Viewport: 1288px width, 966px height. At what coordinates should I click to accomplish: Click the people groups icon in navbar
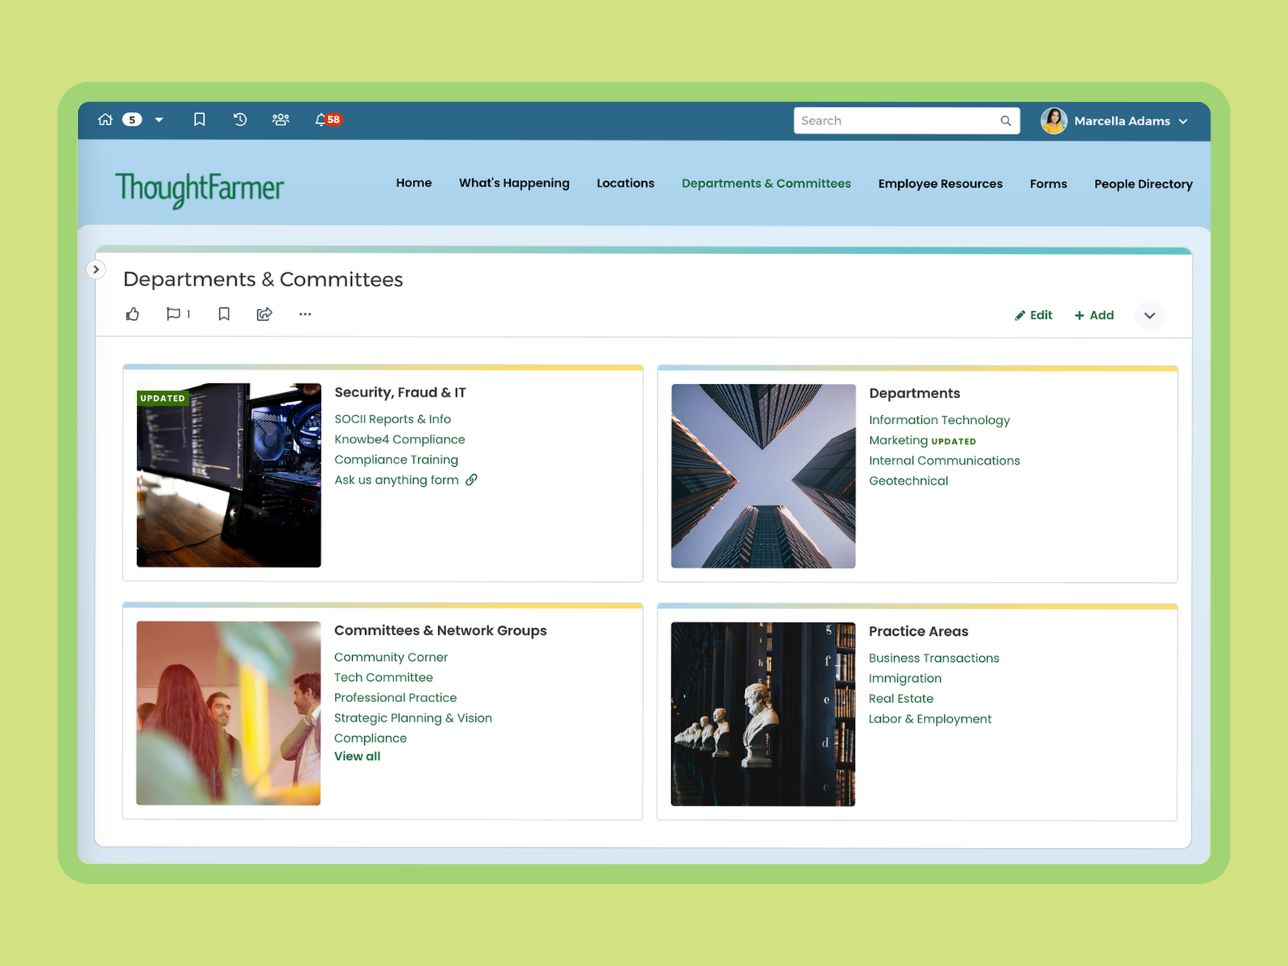pyautogui.click(x=280, y=119)
